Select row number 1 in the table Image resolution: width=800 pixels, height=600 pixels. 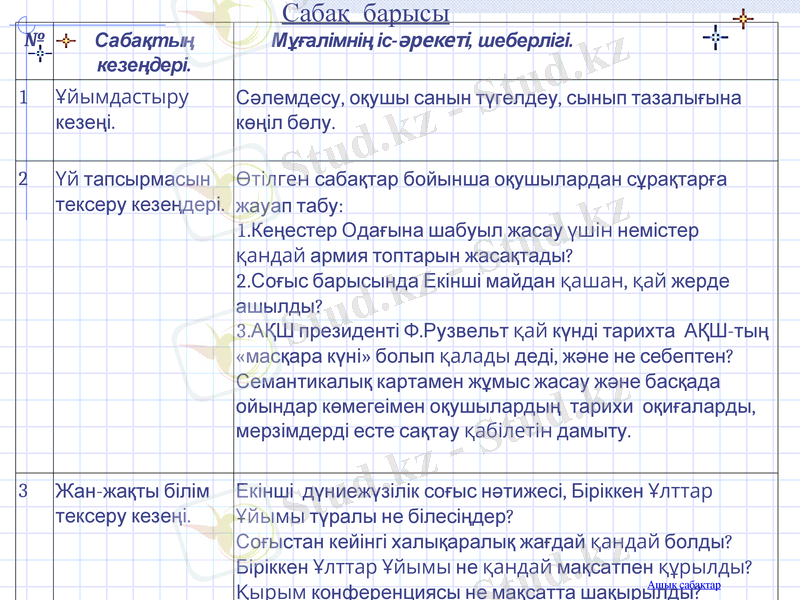coord(22,97)
